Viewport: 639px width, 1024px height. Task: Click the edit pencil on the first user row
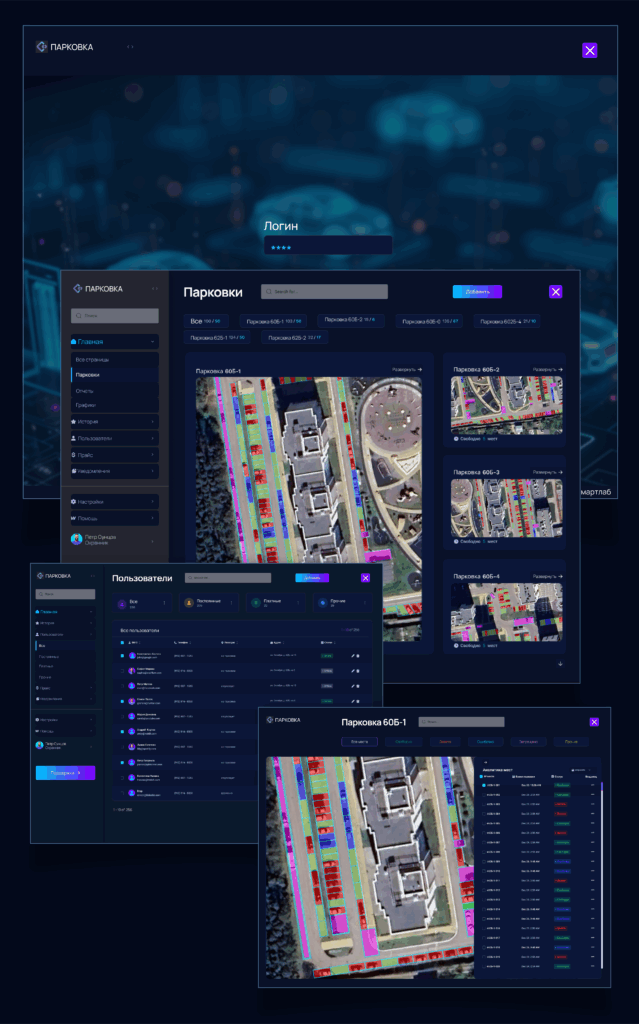(353, 656)
